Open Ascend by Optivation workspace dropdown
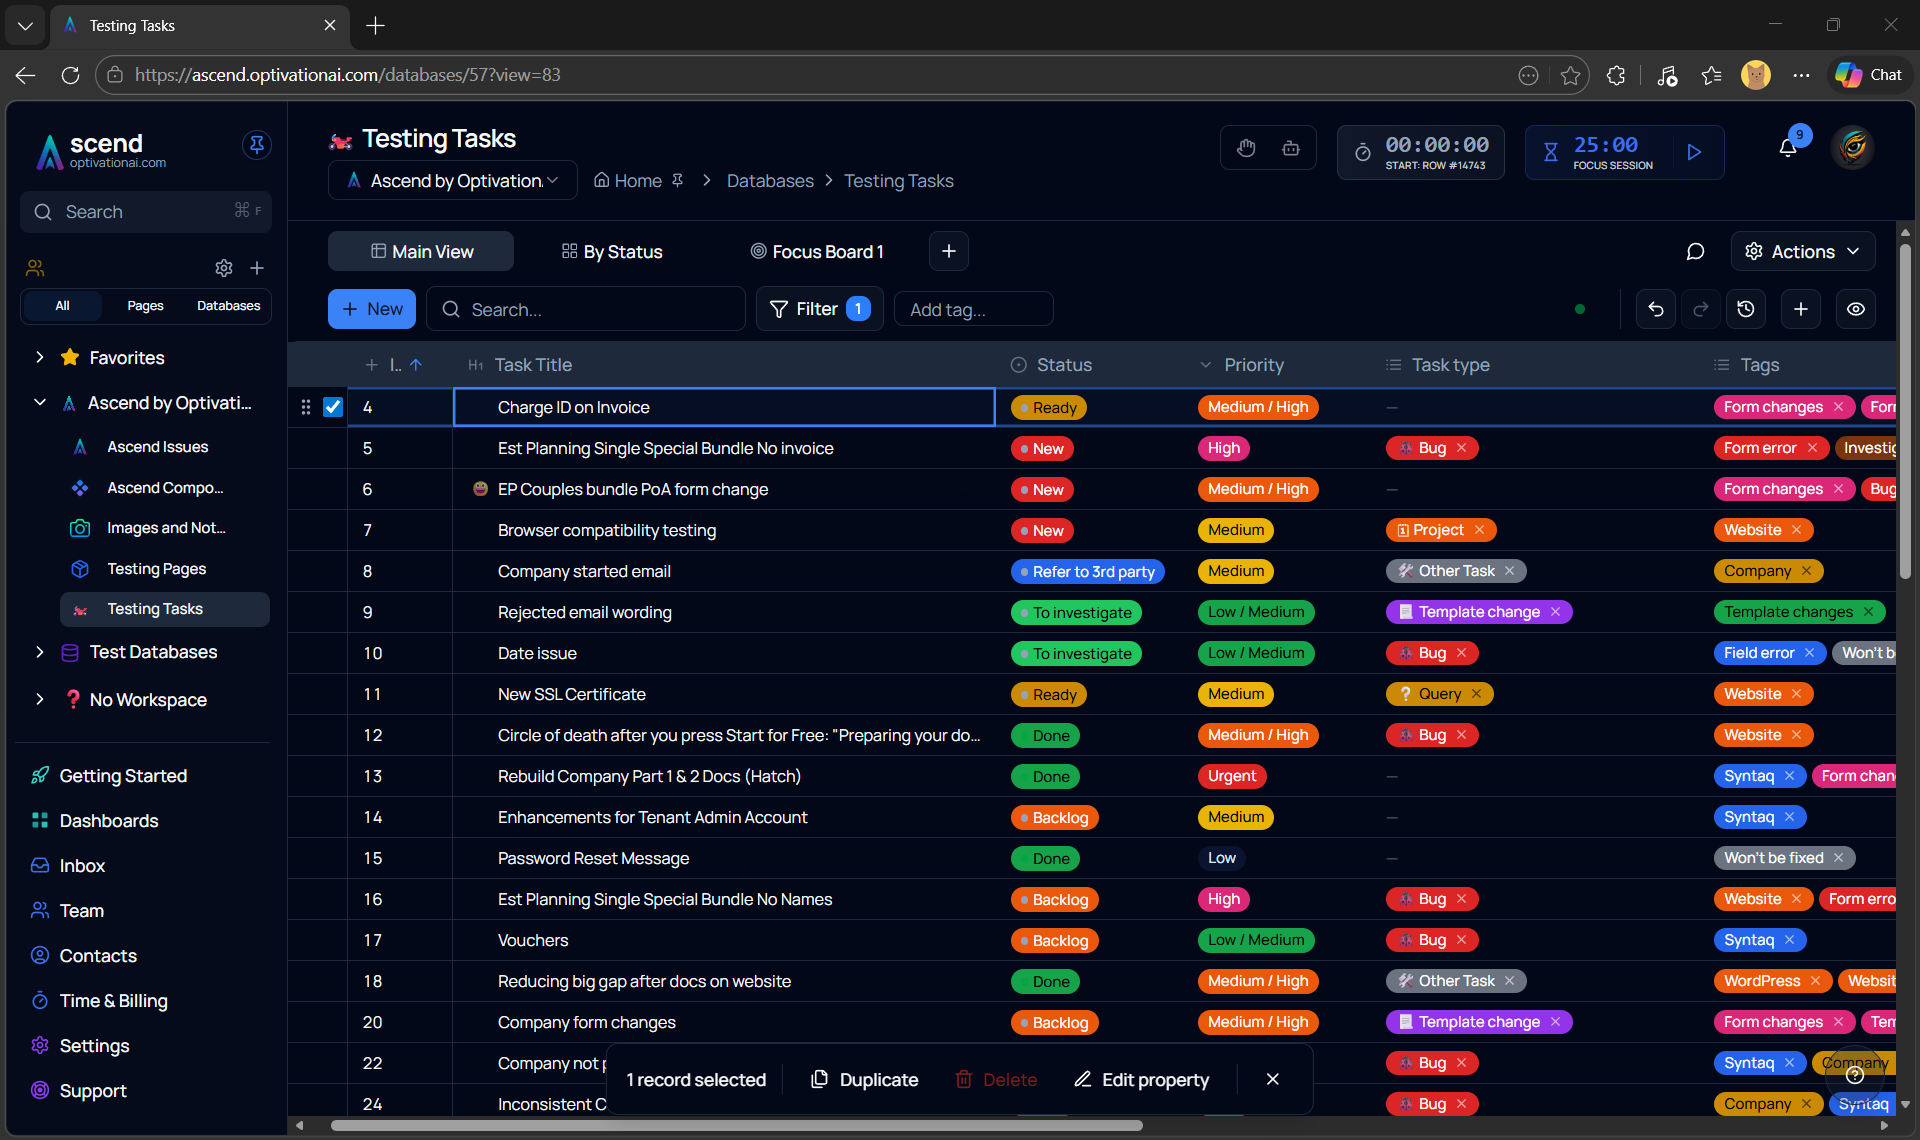The image size is (1920, 1140). click(453, 181)
